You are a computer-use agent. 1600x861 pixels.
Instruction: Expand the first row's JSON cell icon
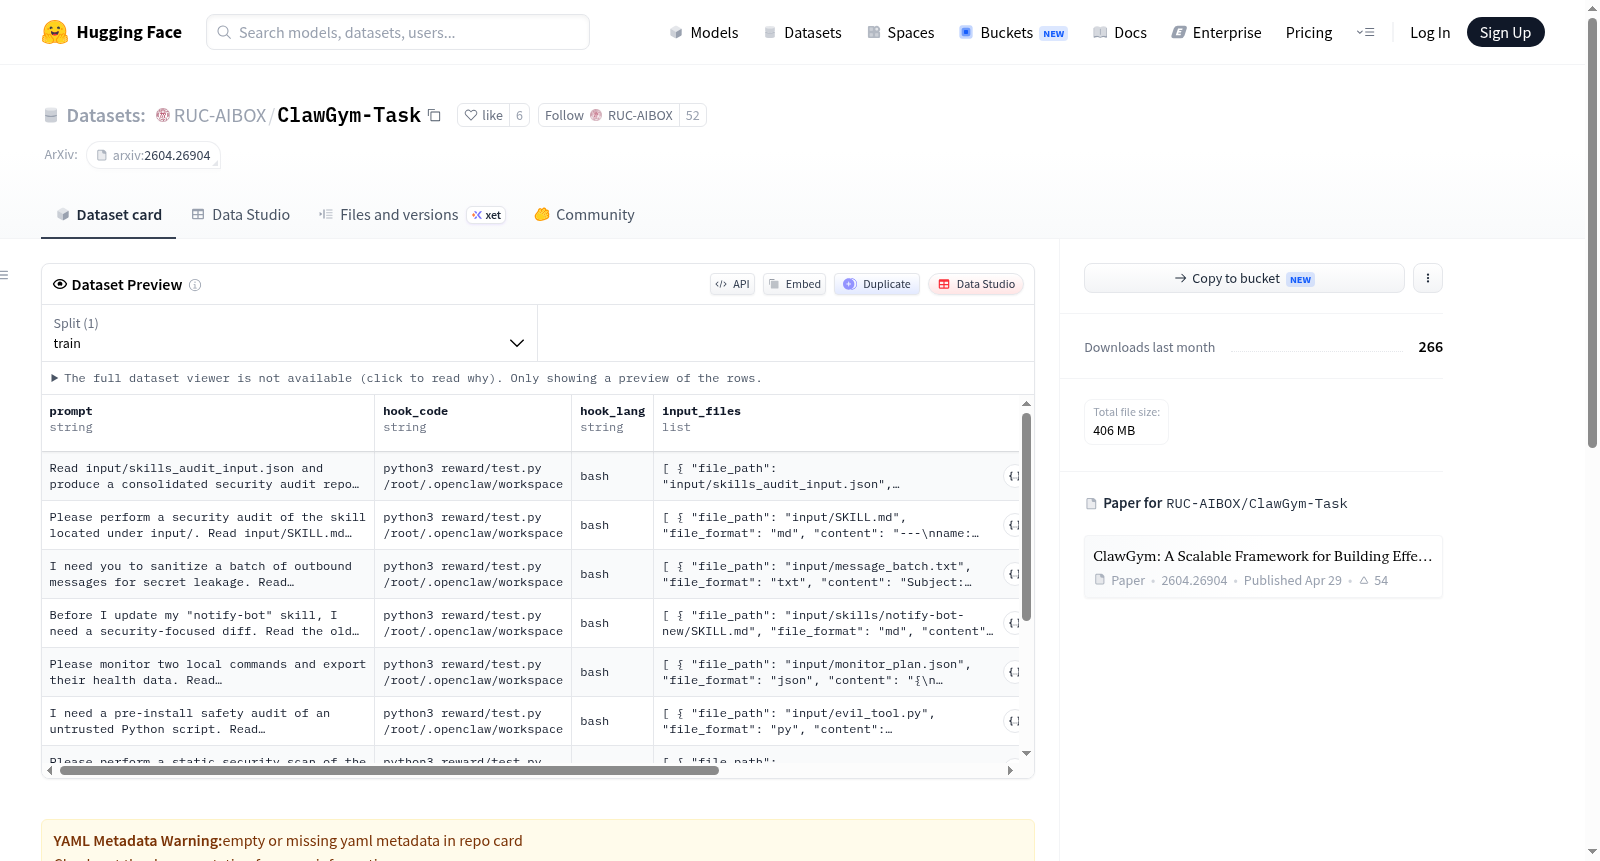pyautogui.click(x=1013, y=476)
